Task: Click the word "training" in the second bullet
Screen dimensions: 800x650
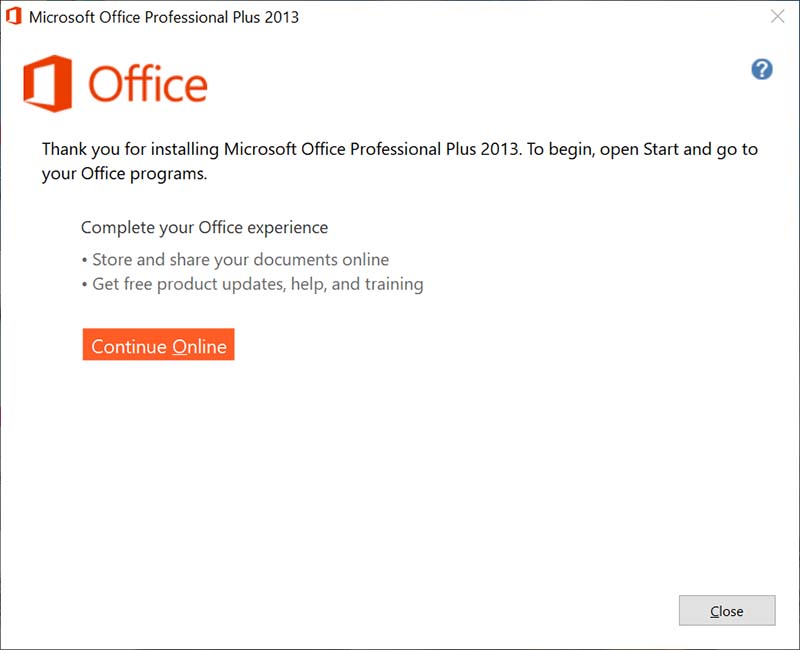Action: coord(393,284)
